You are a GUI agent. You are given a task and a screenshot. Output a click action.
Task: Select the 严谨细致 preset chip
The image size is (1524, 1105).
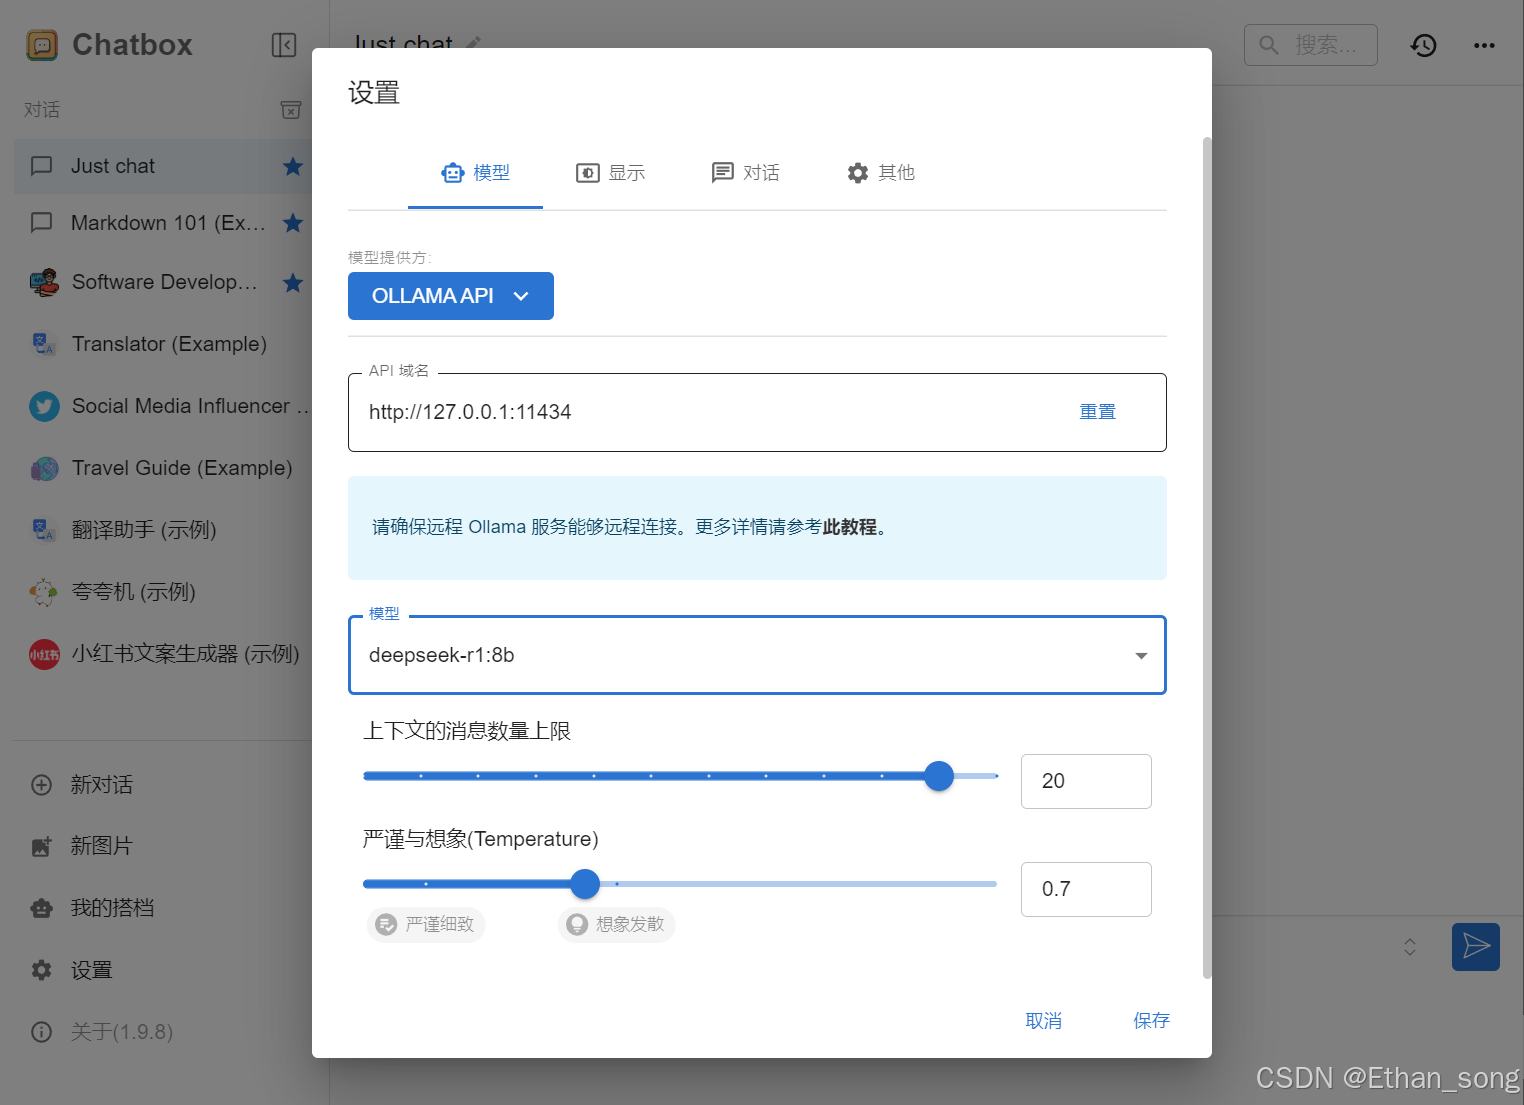(426, 925)
